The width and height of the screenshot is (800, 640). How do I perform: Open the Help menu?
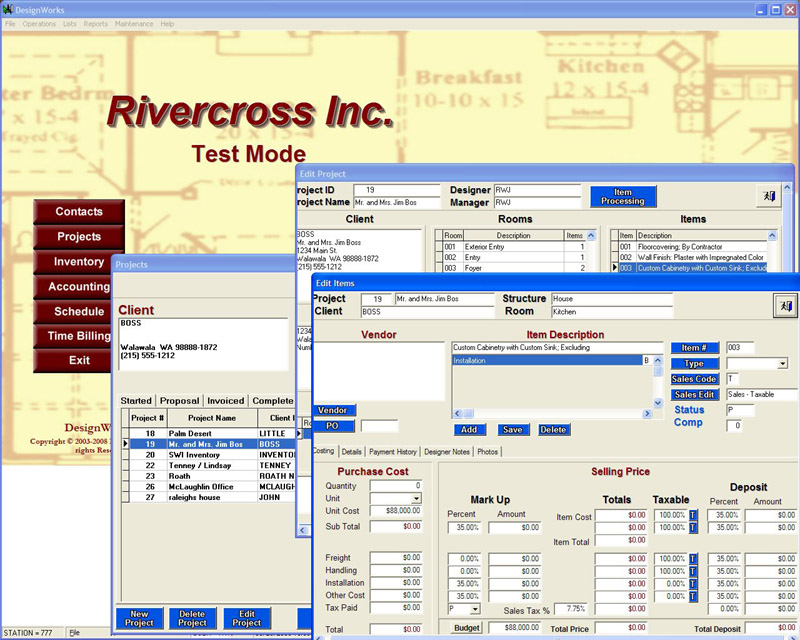coord(167,24)
